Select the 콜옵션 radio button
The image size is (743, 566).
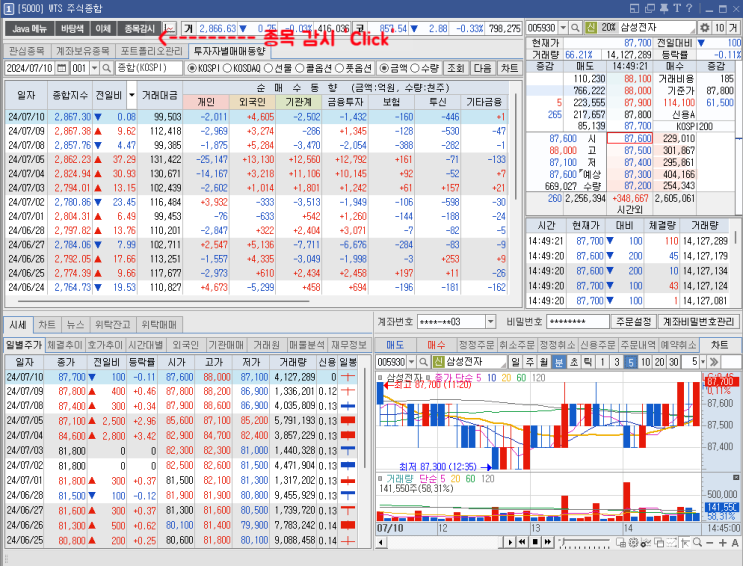click(299, 68)
